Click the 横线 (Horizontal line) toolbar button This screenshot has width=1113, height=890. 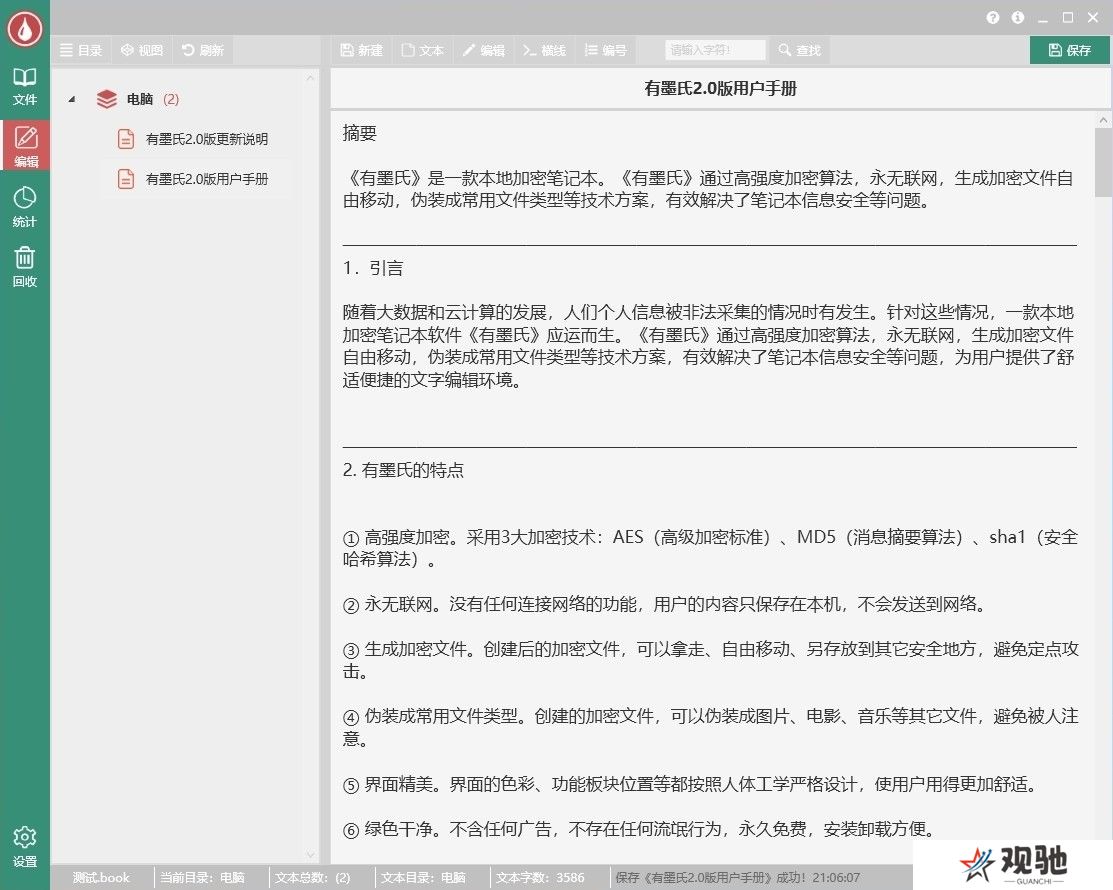[544, 50]
